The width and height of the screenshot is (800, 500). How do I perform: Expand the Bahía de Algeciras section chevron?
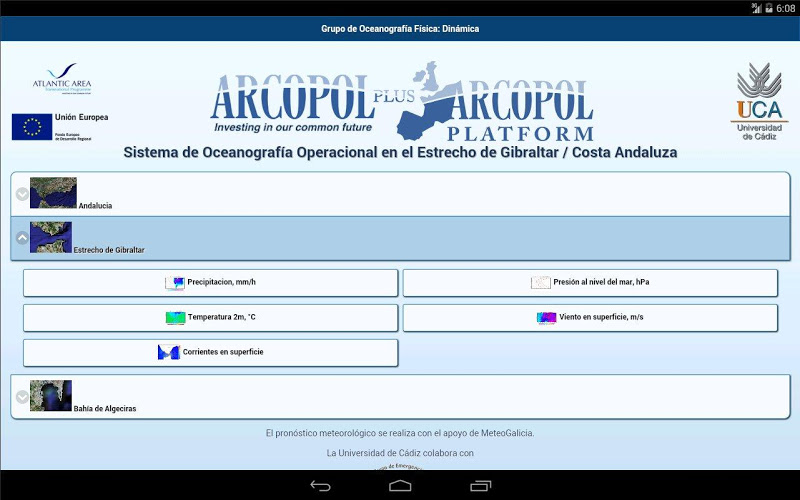[22, 396]
